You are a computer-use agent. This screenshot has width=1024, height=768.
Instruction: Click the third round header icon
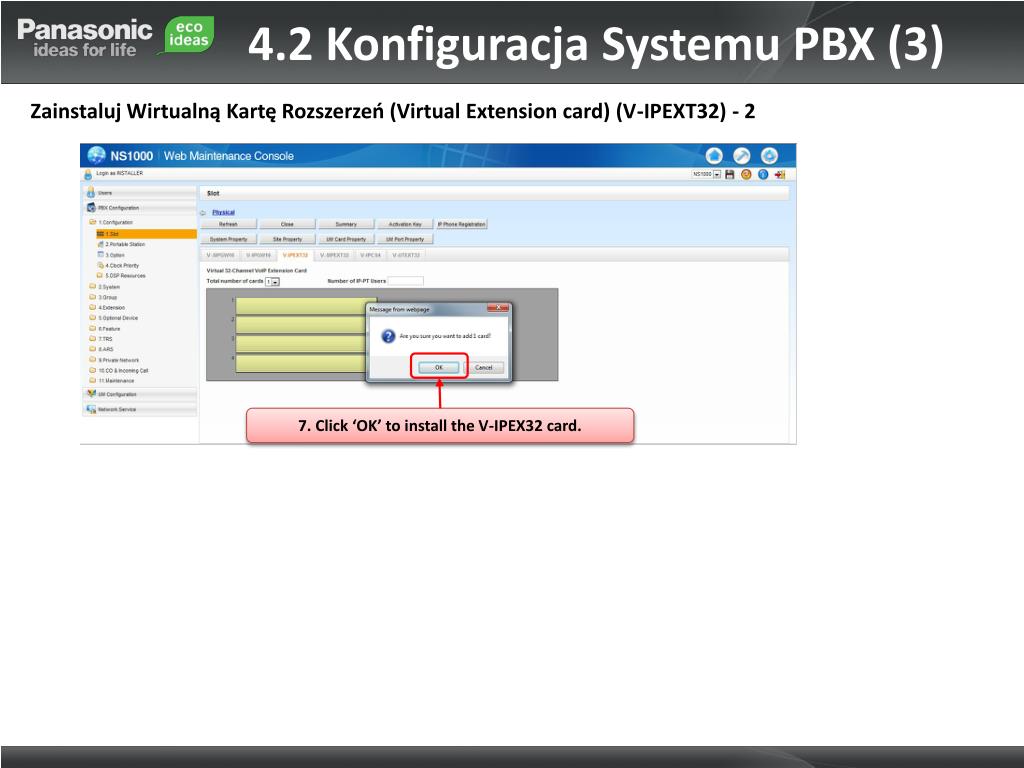769,156
